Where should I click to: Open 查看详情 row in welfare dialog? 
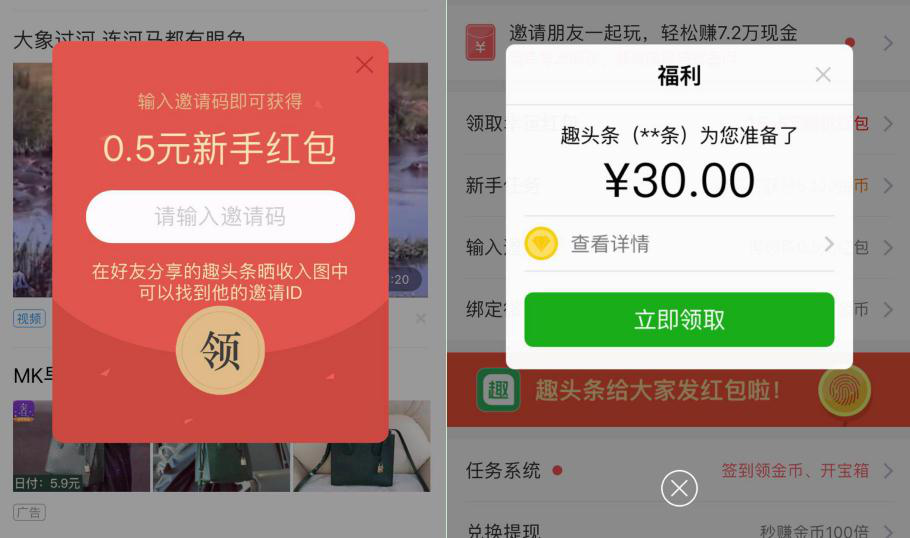pyautogui.click(x=679, y=244)
